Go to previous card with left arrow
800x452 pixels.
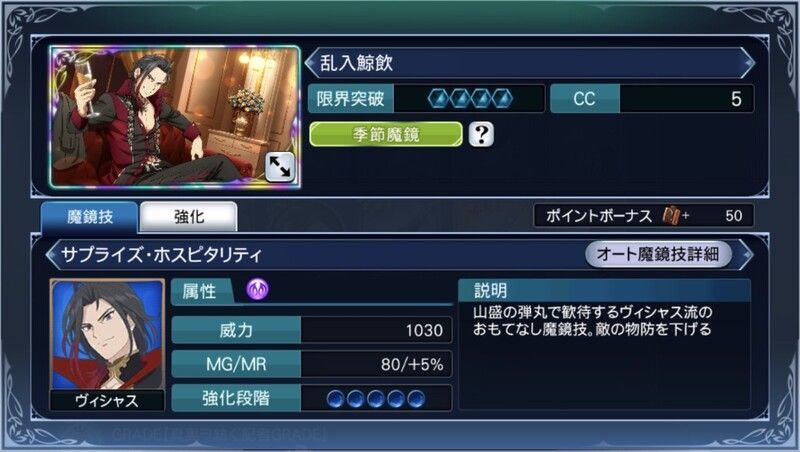(x=311, y=63)
